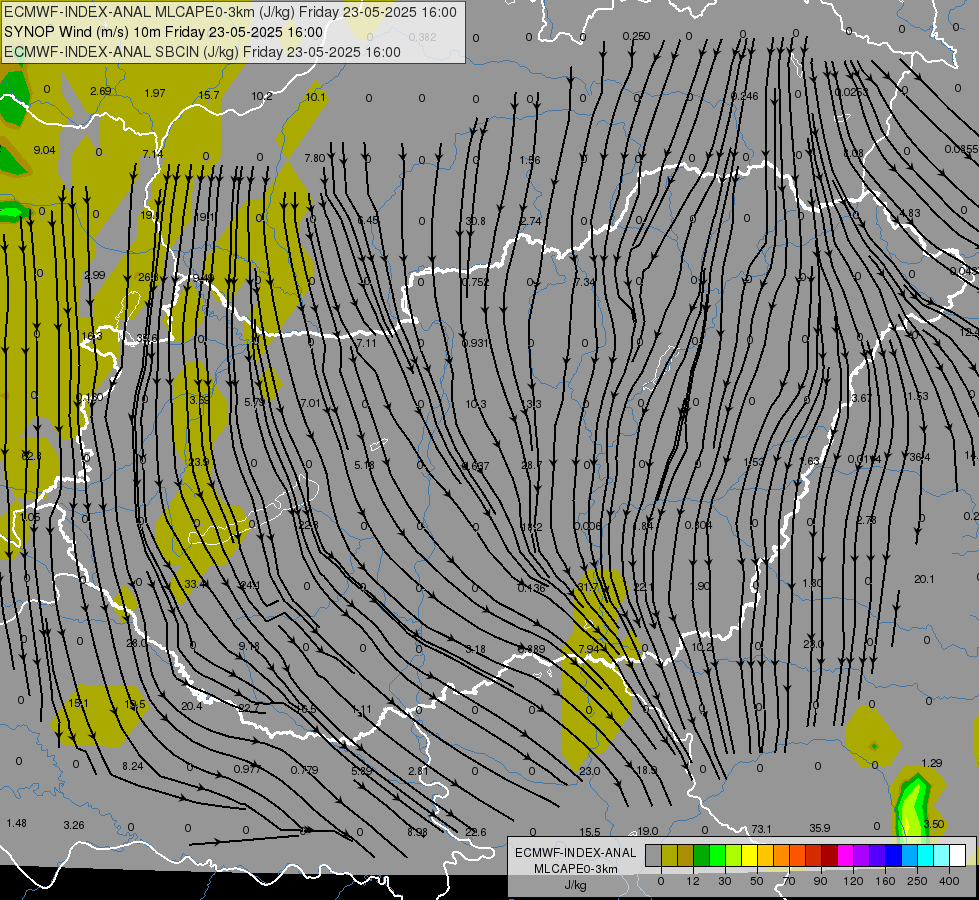The height and width of the screenshot is (900, 979).
Task: Click the map value '0.752'
Action: tap(476, 282)
